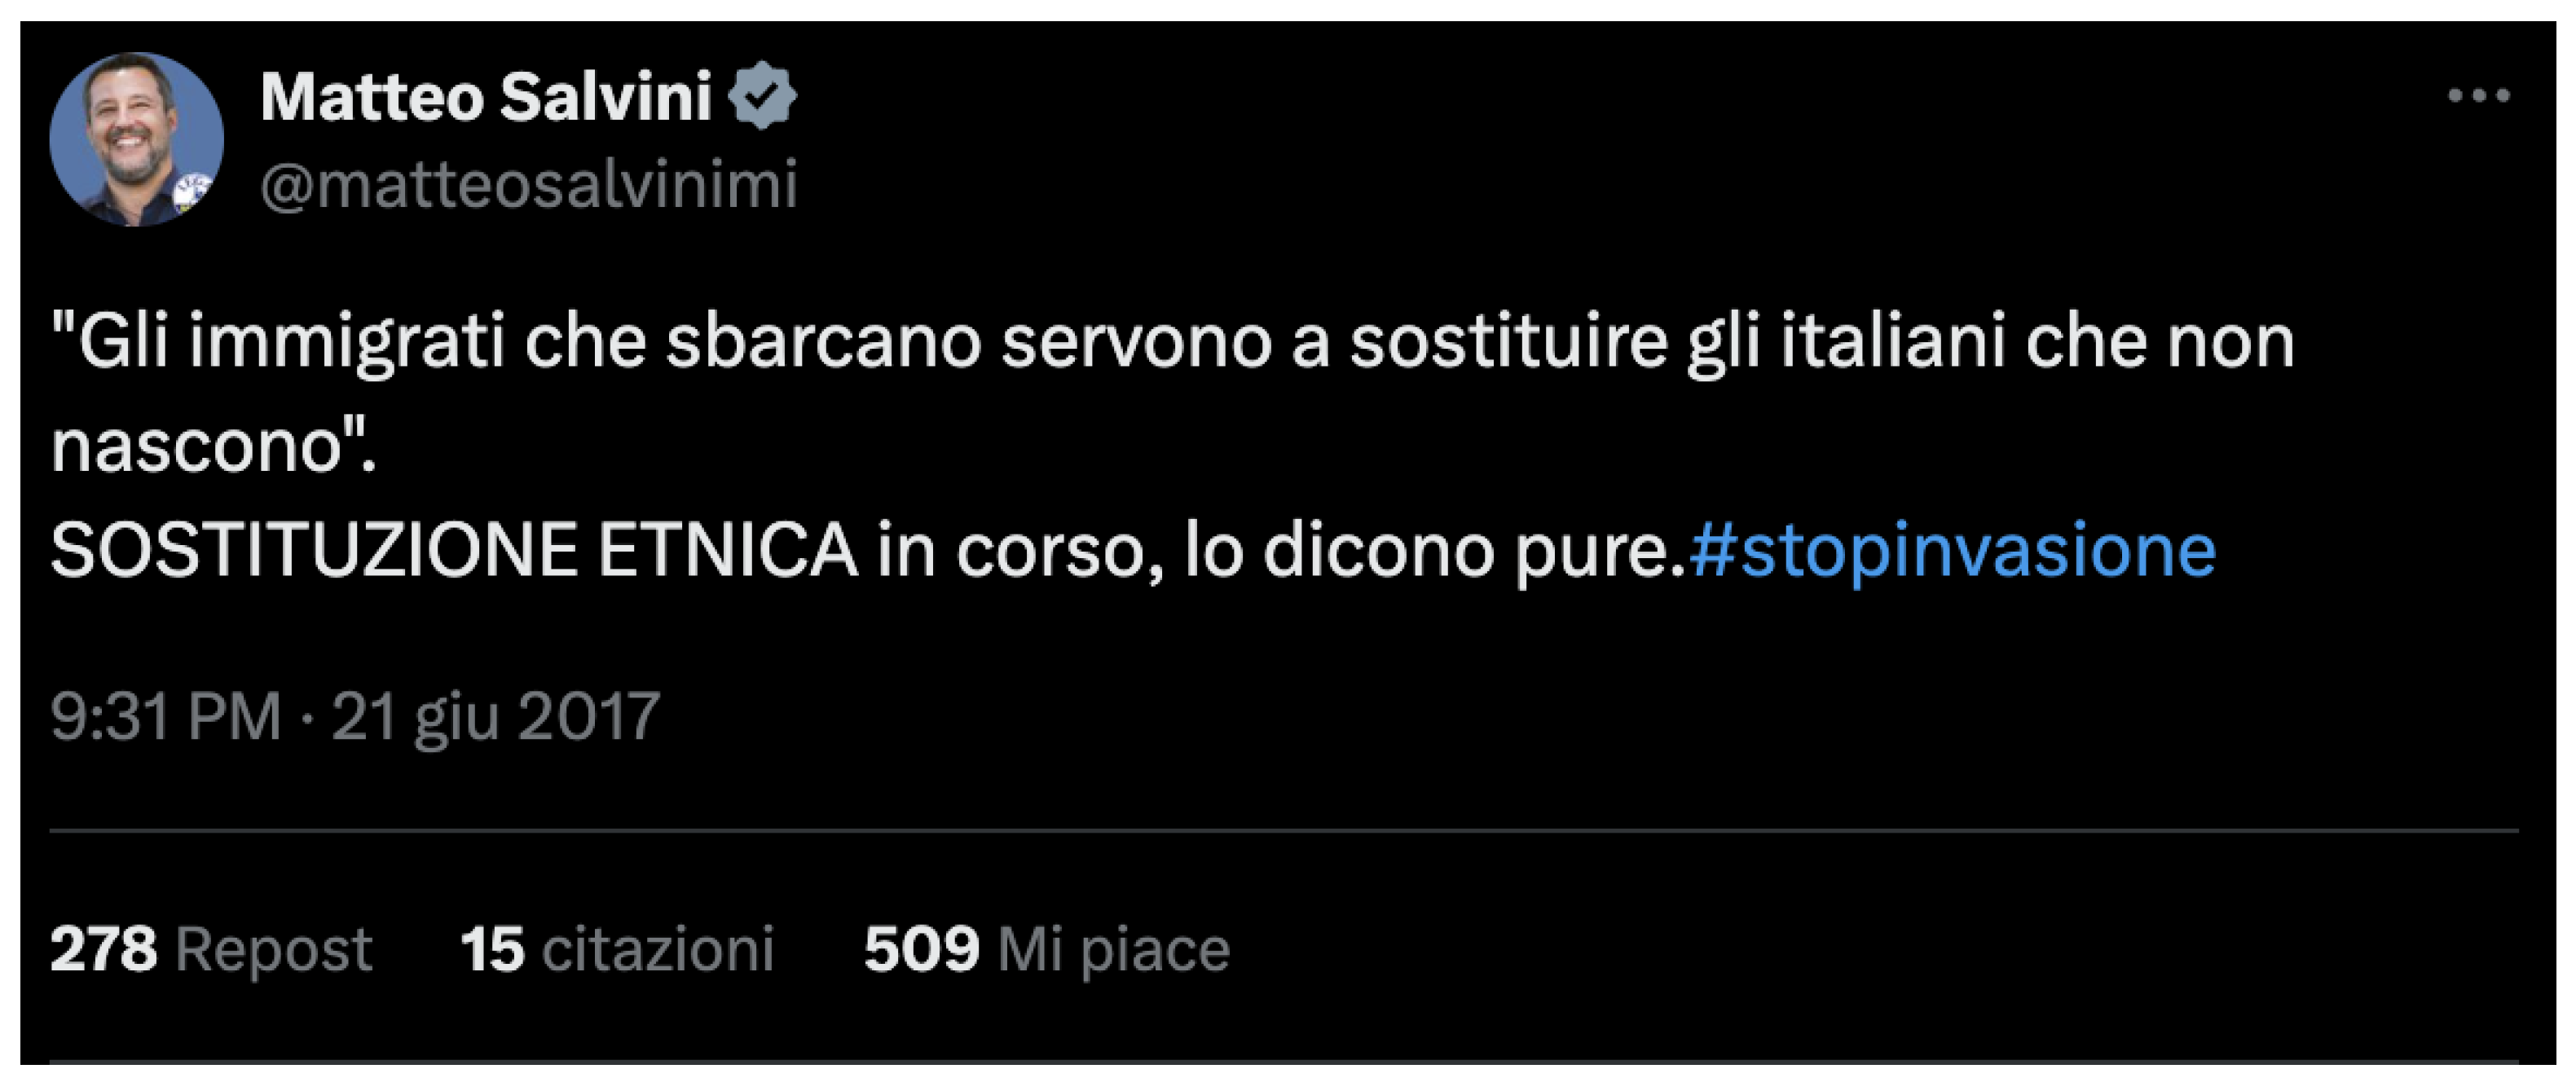Click the Matteo Salvini display name

pos(486,97)
